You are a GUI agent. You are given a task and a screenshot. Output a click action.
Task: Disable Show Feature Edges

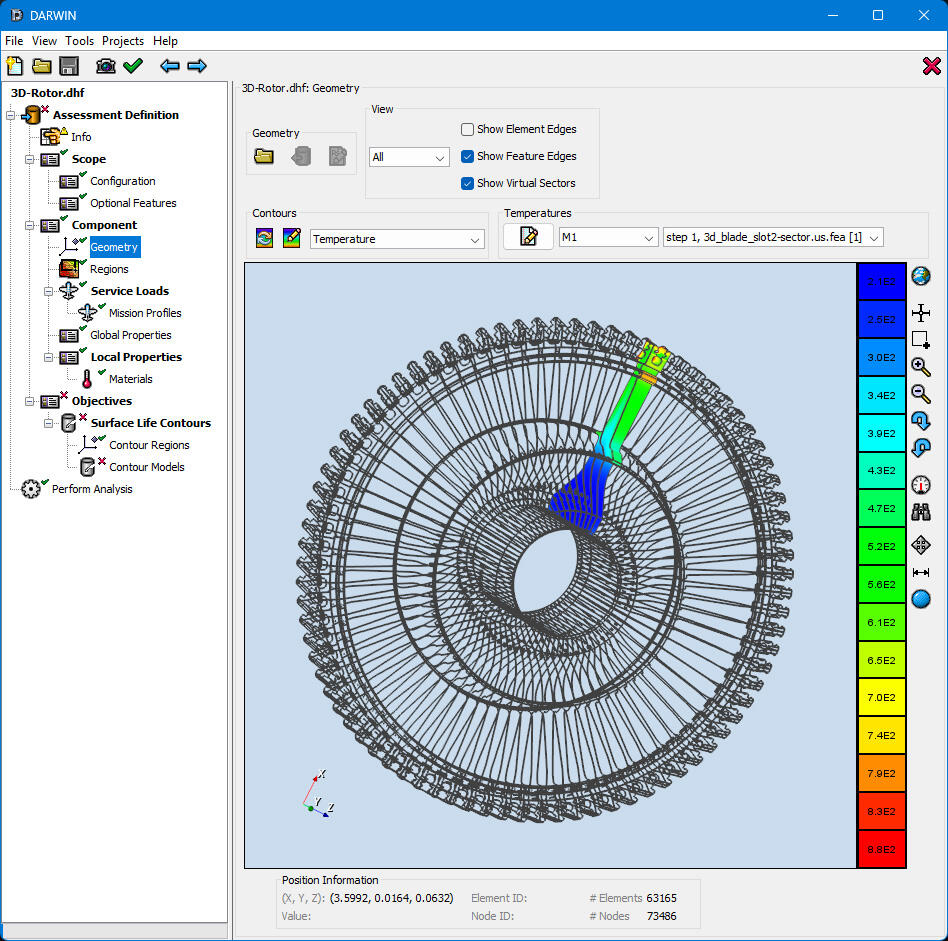(467, 156)
